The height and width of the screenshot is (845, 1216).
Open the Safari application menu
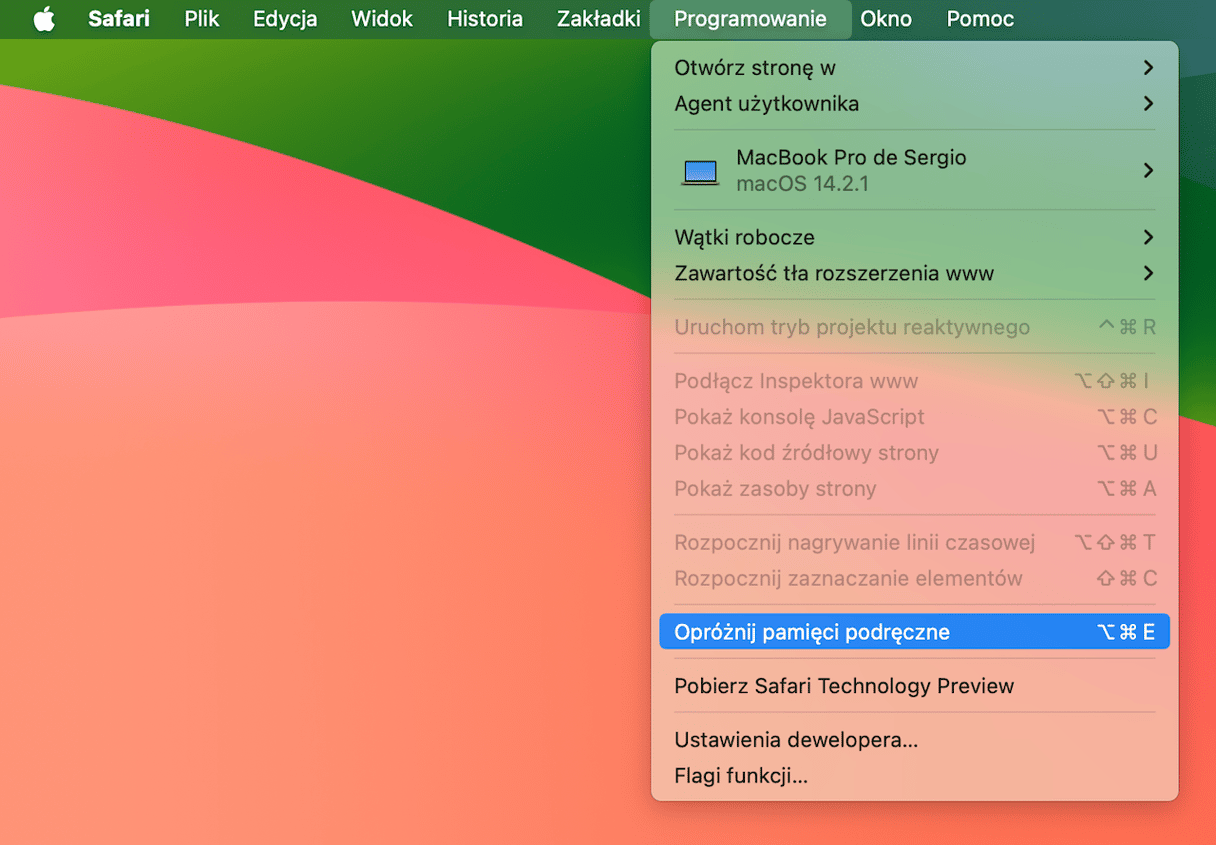coord(119,19)
